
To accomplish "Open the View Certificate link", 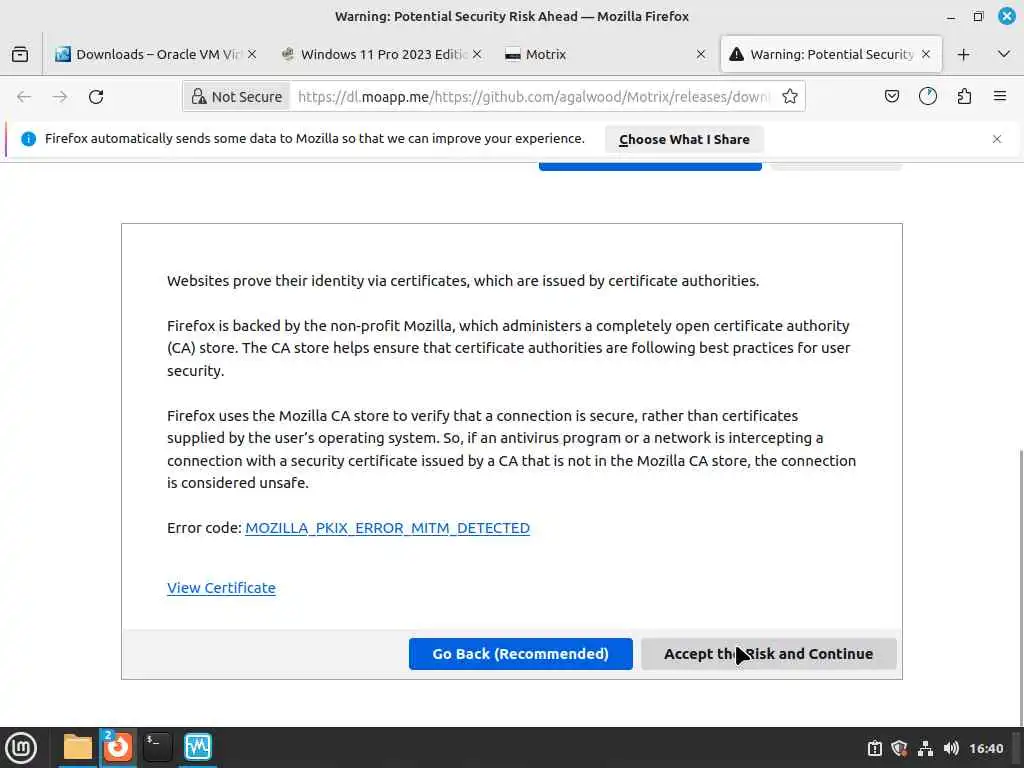I will click(221, 588).
